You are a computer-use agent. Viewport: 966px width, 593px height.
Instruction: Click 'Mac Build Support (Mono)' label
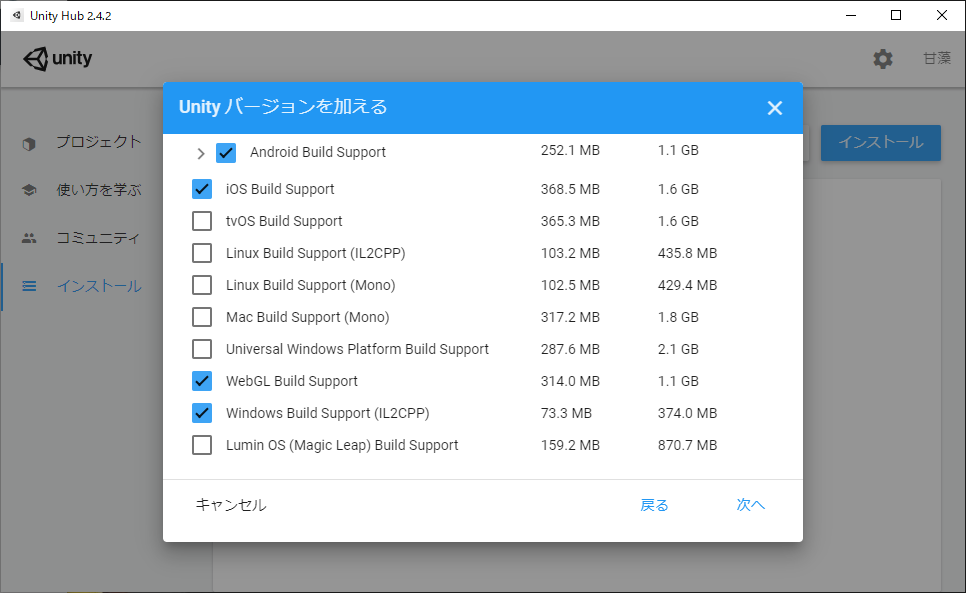pos(307,317)
